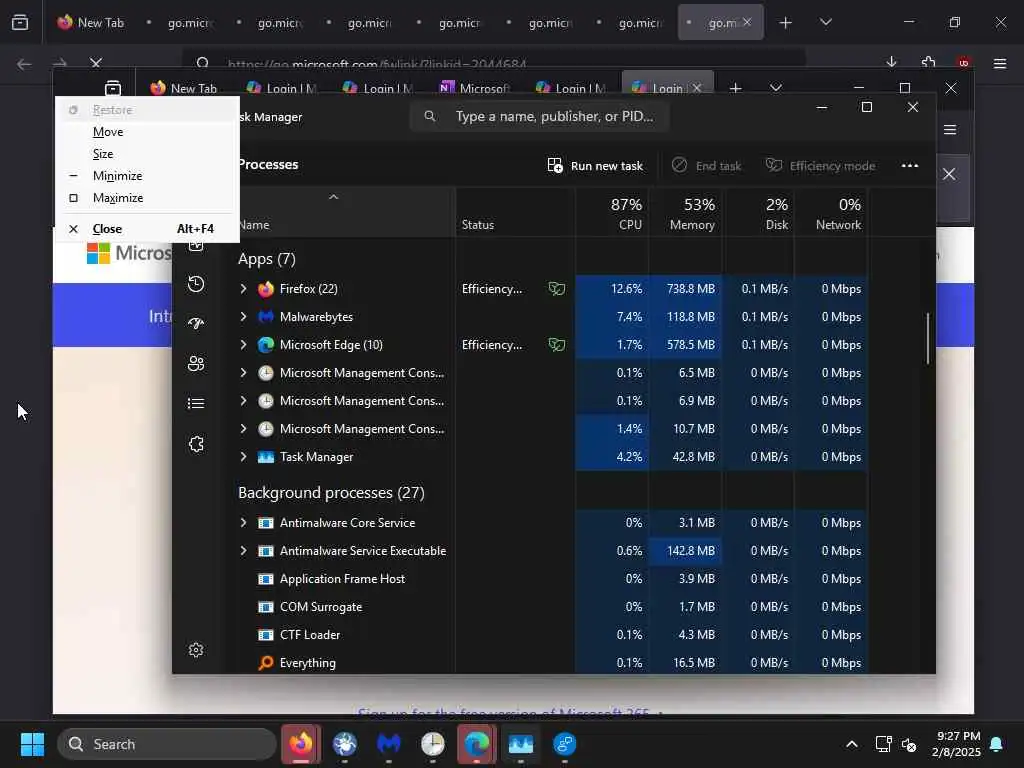Switch to Firefox New Tab tab
Screen dimensions: 1024x768
tap(91, 23)
